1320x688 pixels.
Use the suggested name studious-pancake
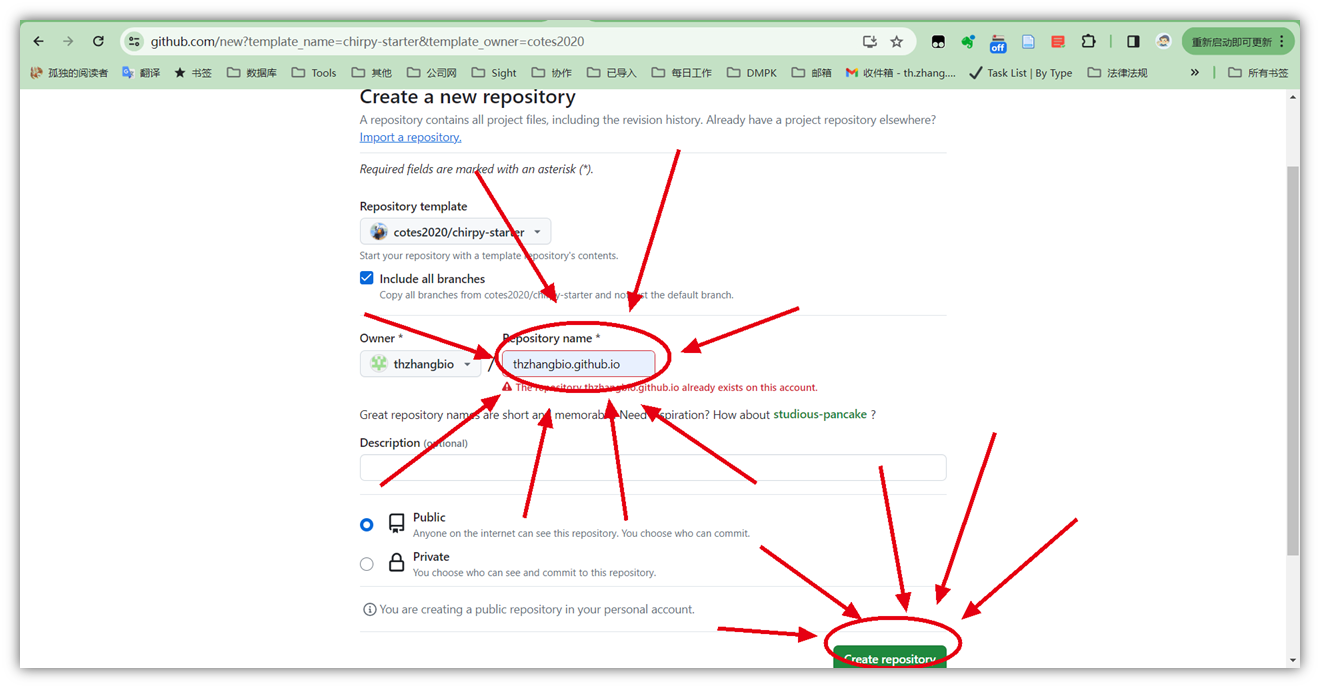click(820, 414)
